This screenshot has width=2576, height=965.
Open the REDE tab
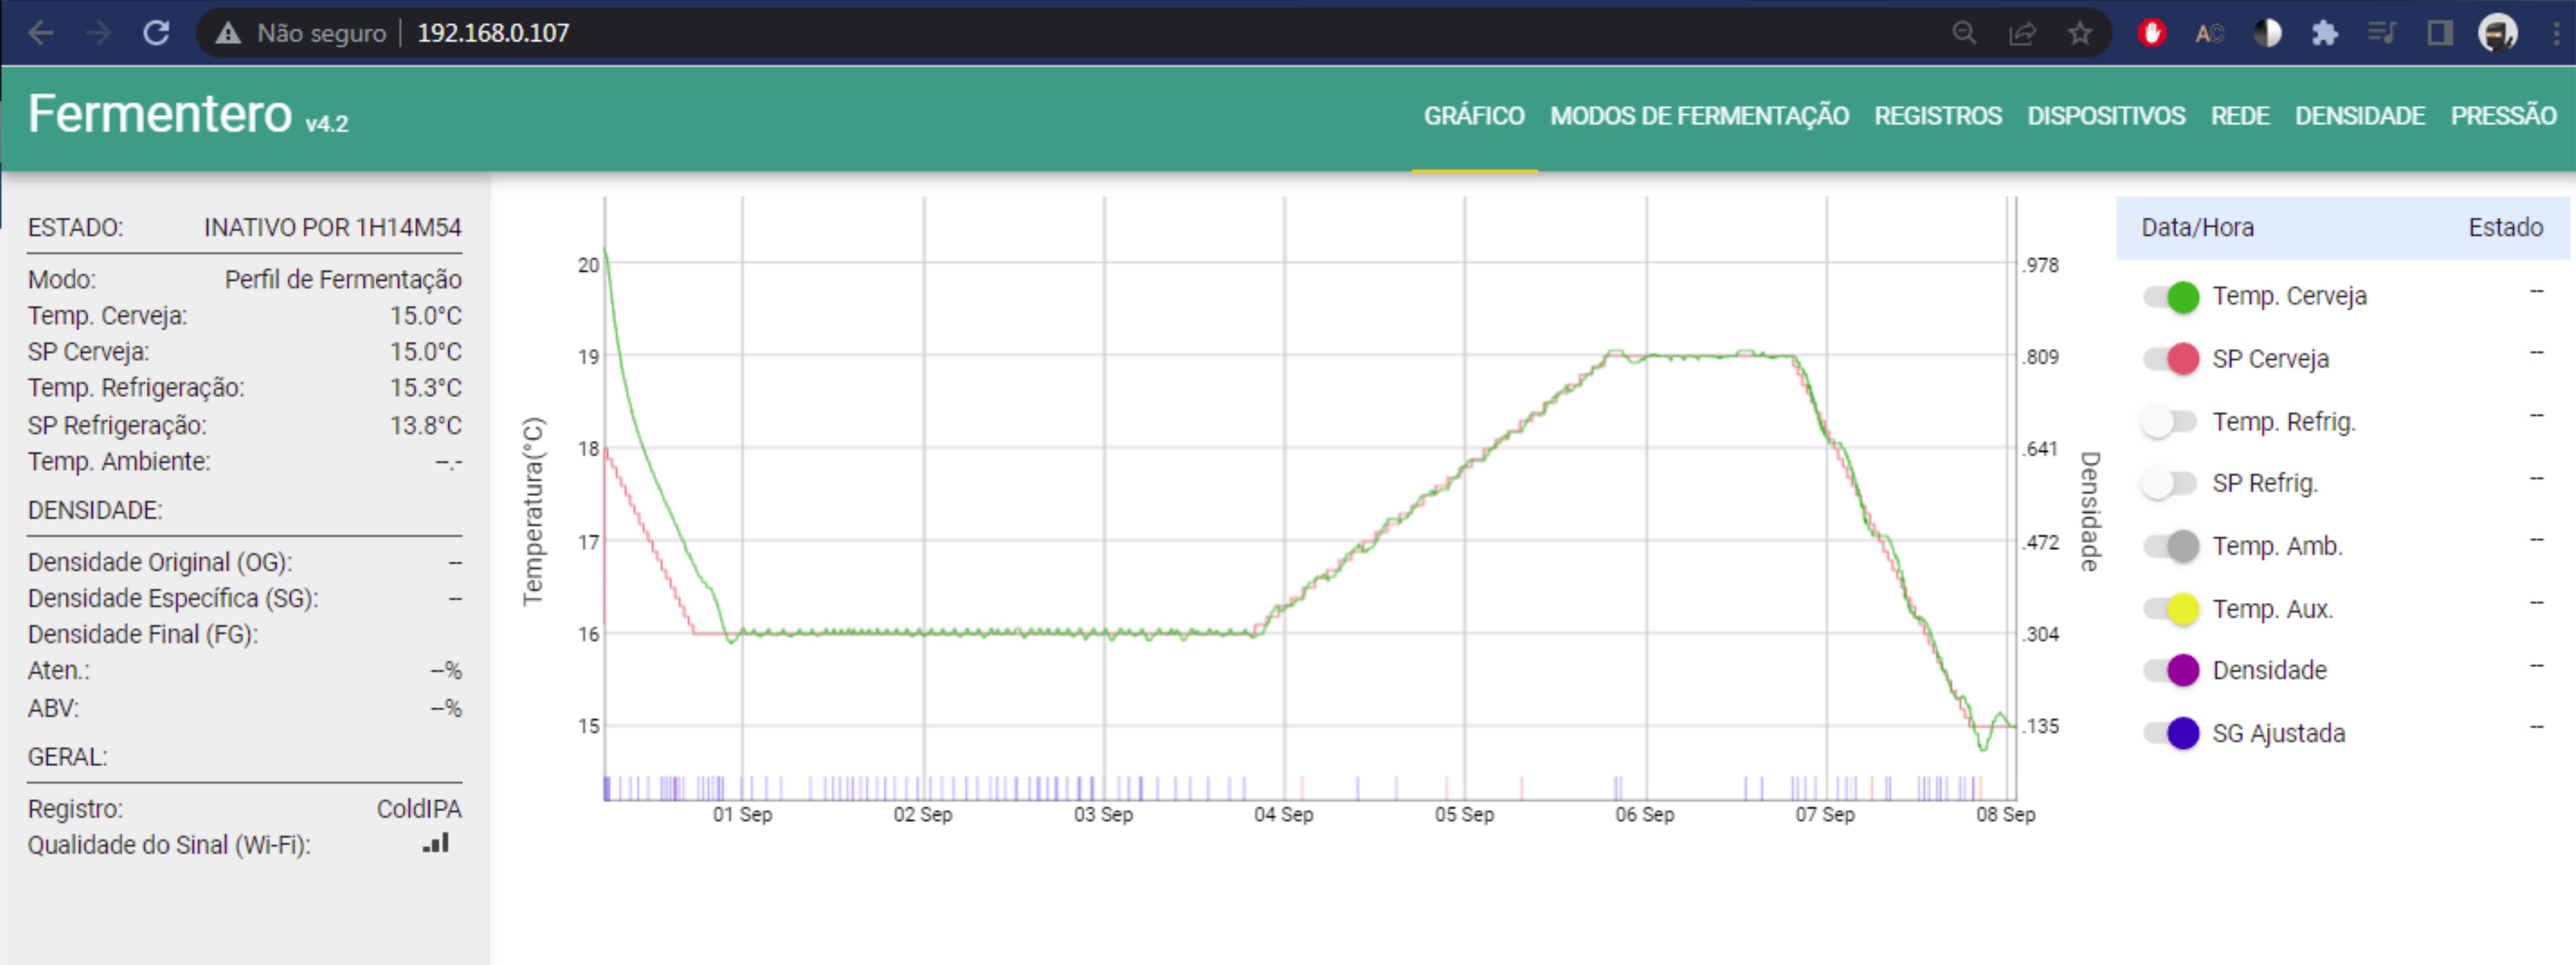[x=2240, y=116]
